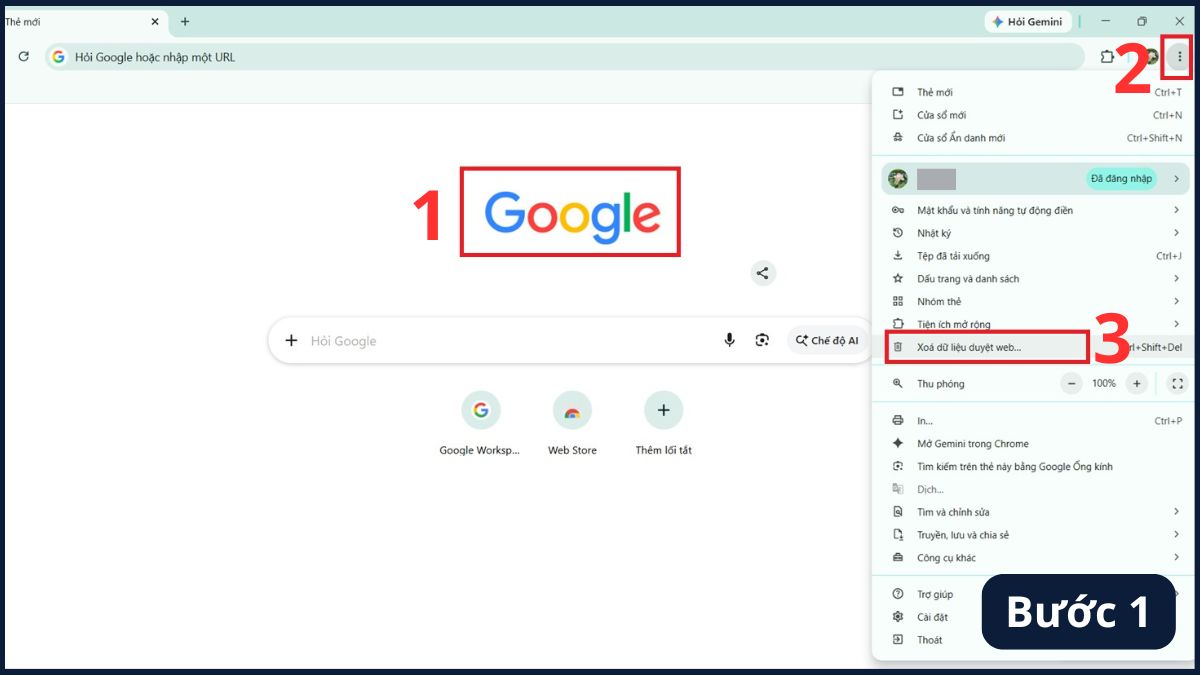Decrease zoom with the minus button
1200x675 pixels.
[1072, 383]
